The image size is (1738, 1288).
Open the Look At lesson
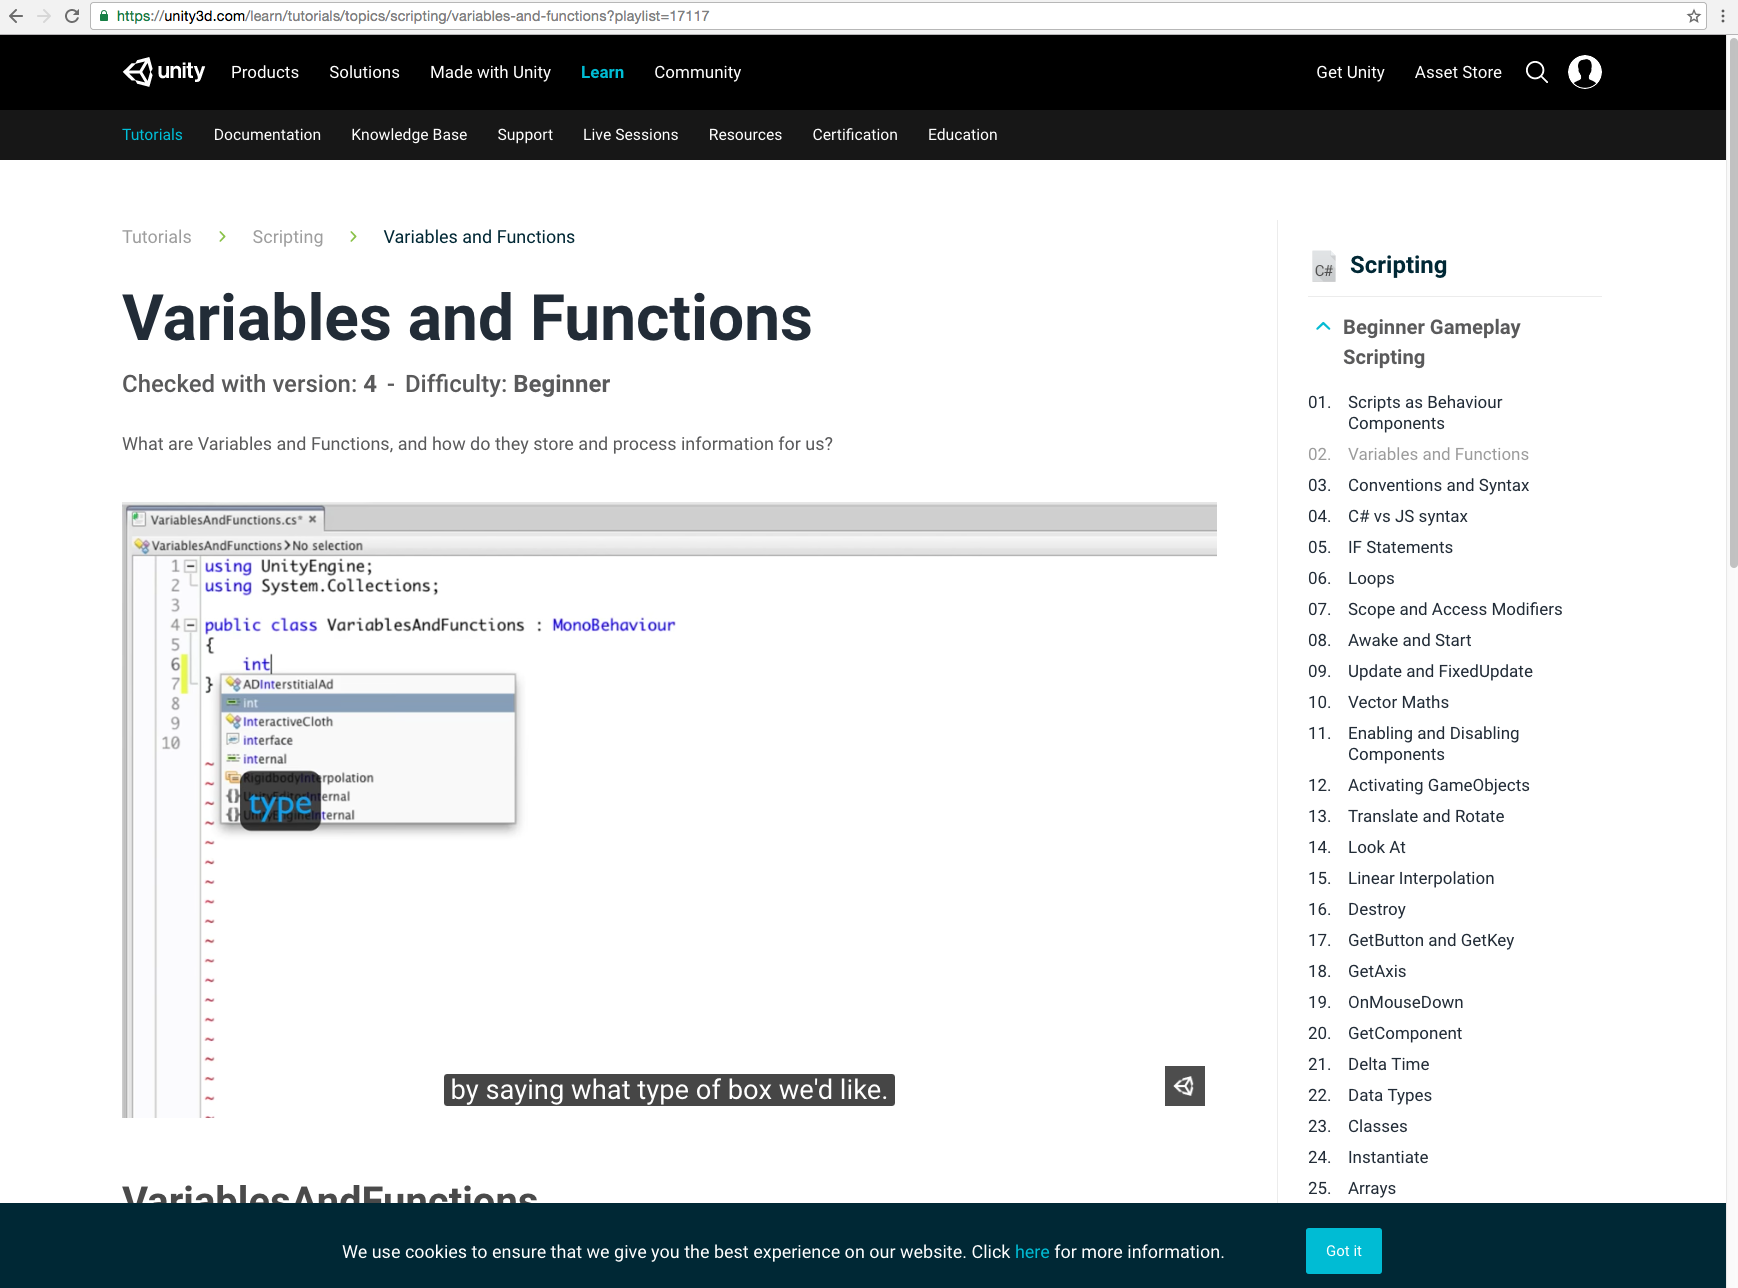[x=1376, y=847]
